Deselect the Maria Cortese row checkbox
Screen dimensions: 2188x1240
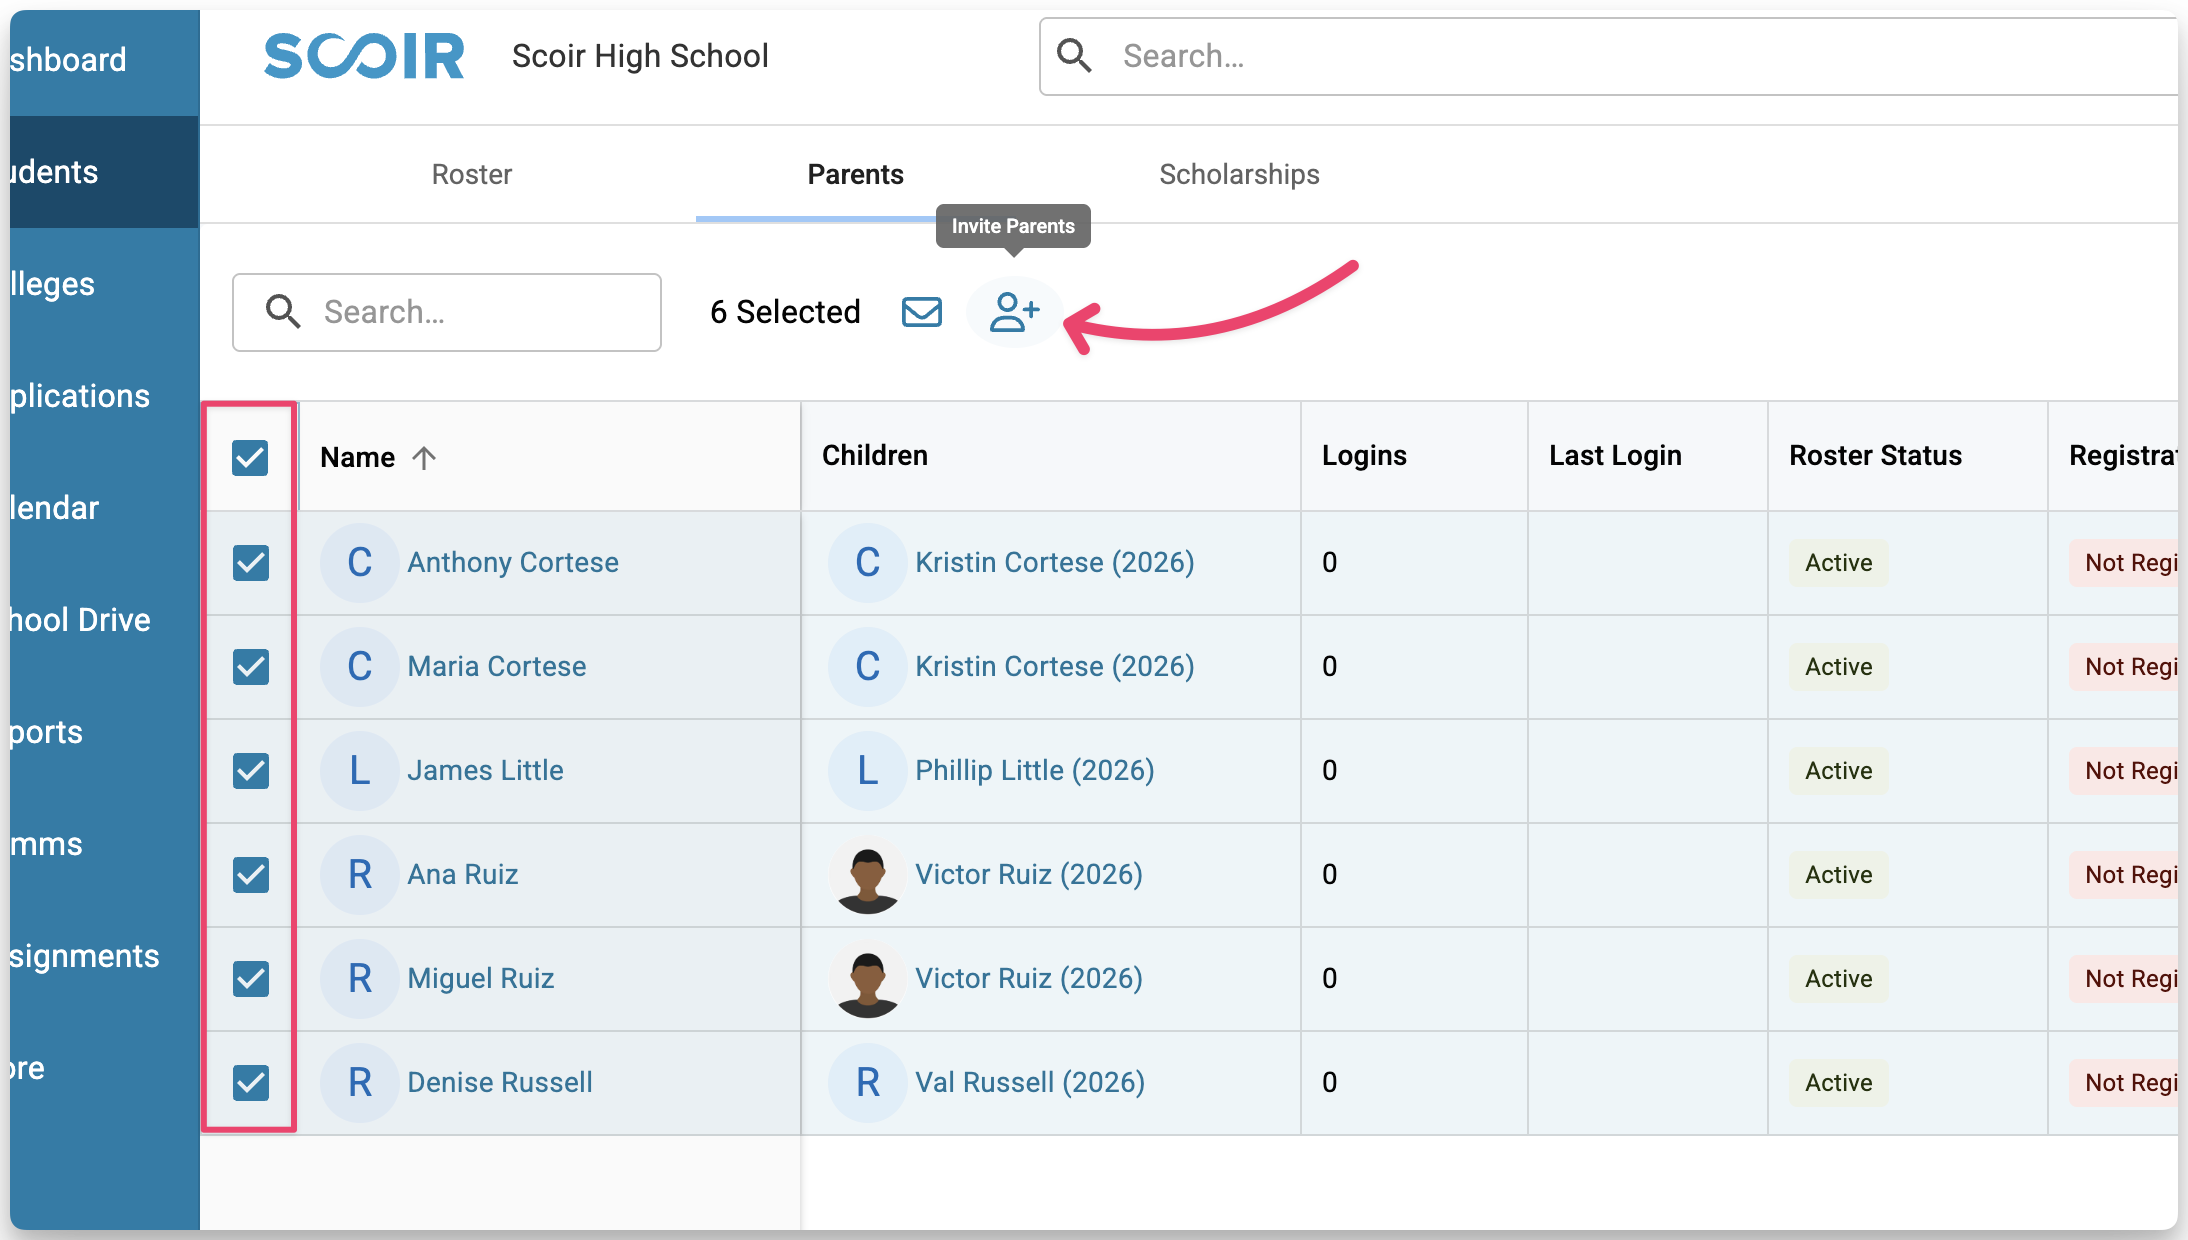pyautogui.click(x=251, y=667)
